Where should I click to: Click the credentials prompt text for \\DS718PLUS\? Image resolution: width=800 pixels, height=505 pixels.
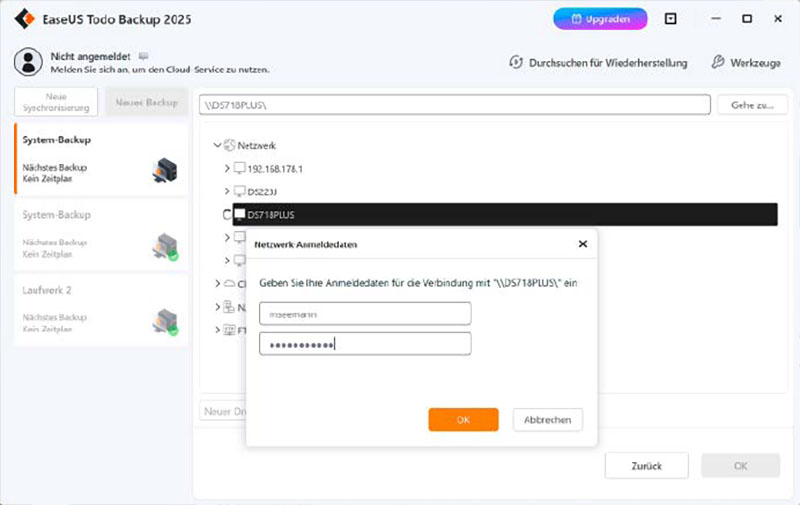[418, 283]
